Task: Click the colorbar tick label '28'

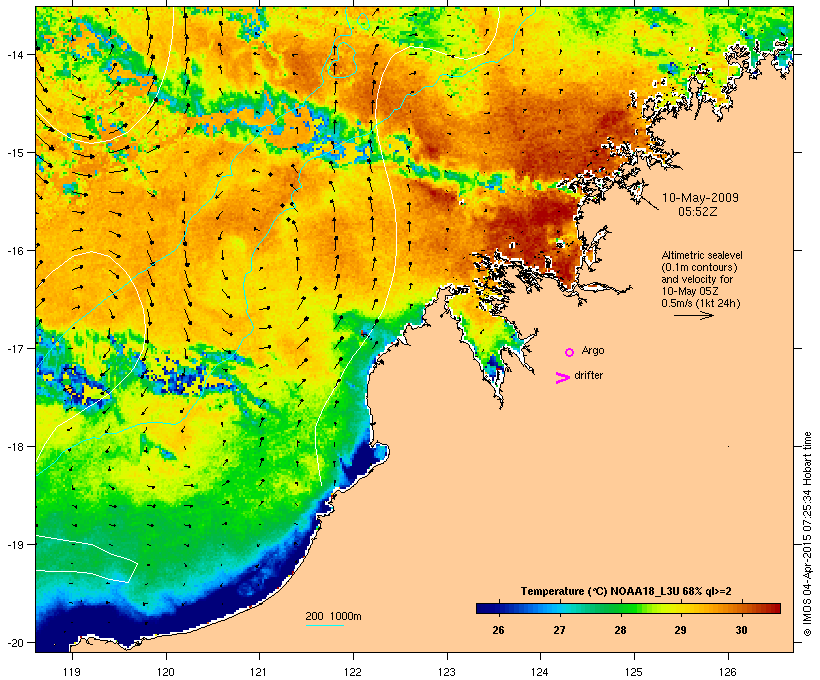Action: point(620,630)
